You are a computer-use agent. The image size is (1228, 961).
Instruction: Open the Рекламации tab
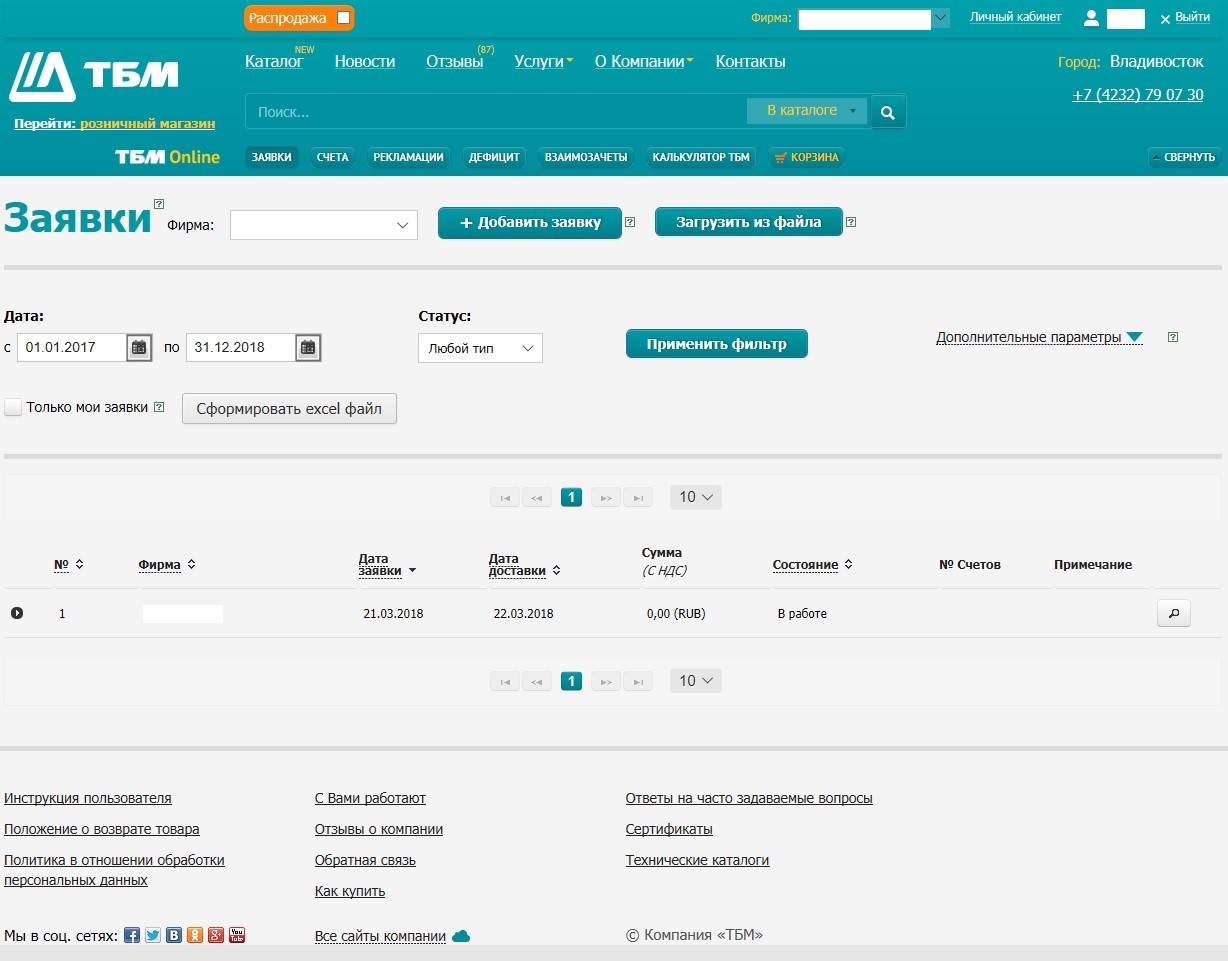pos(407,157)
